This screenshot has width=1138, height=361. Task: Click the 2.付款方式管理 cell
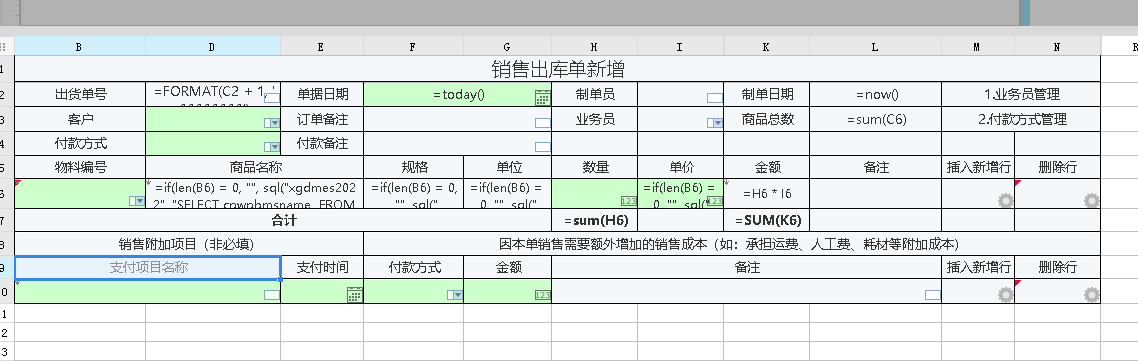[x=1021, y=120]
